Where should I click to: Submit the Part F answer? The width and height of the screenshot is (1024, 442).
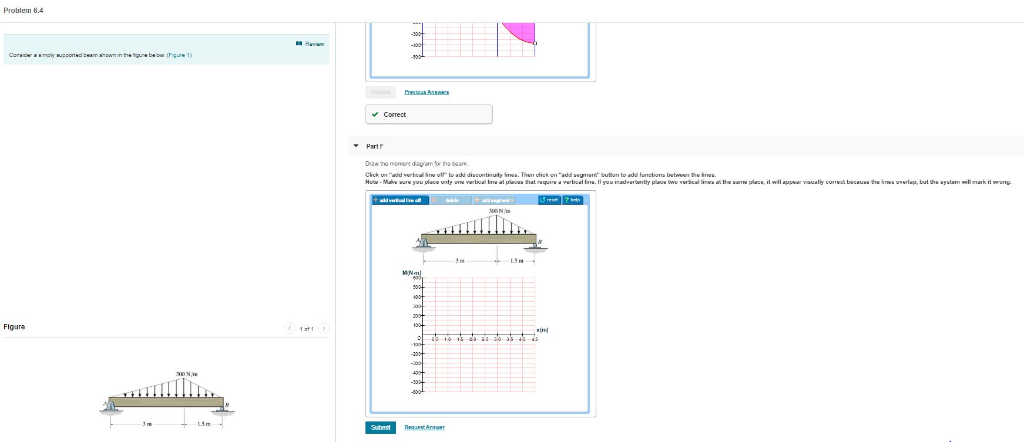[380, 428]
